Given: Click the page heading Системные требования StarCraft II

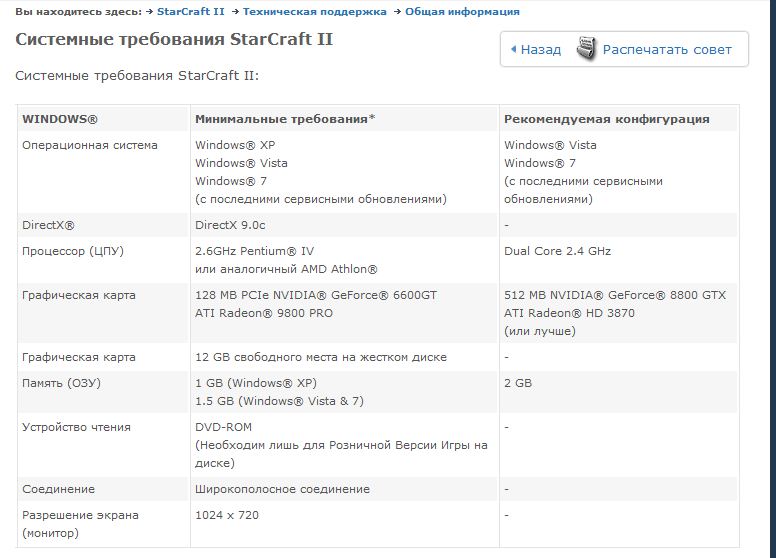Looking at the screenshot, I should (x=174, y=39).
